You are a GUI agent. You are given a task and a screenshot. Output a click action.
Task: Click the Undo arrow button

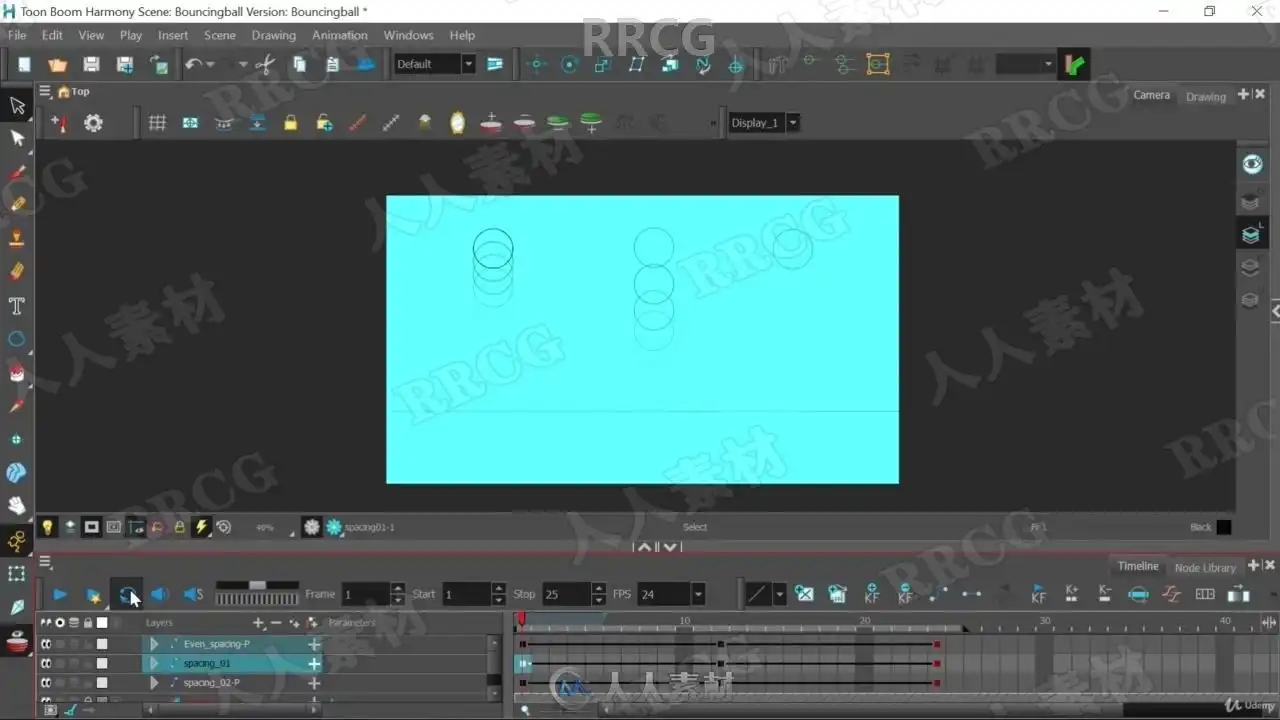coord(193,64)
